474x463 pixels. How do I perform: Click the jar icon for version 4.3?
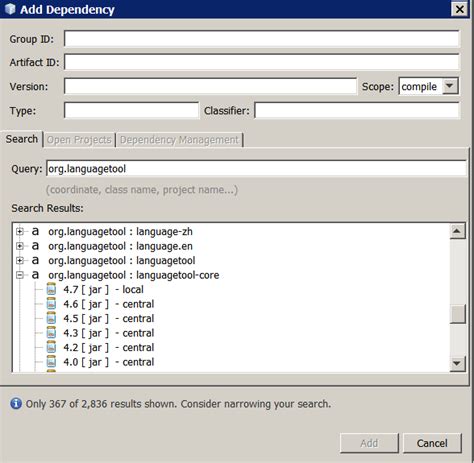[x=51, y=333]
